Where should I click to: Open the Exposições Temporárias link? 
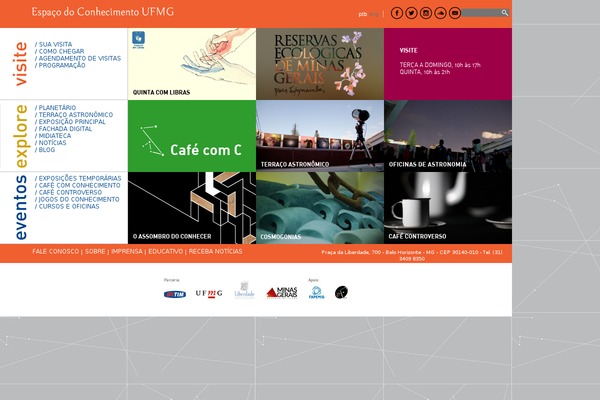78,178
